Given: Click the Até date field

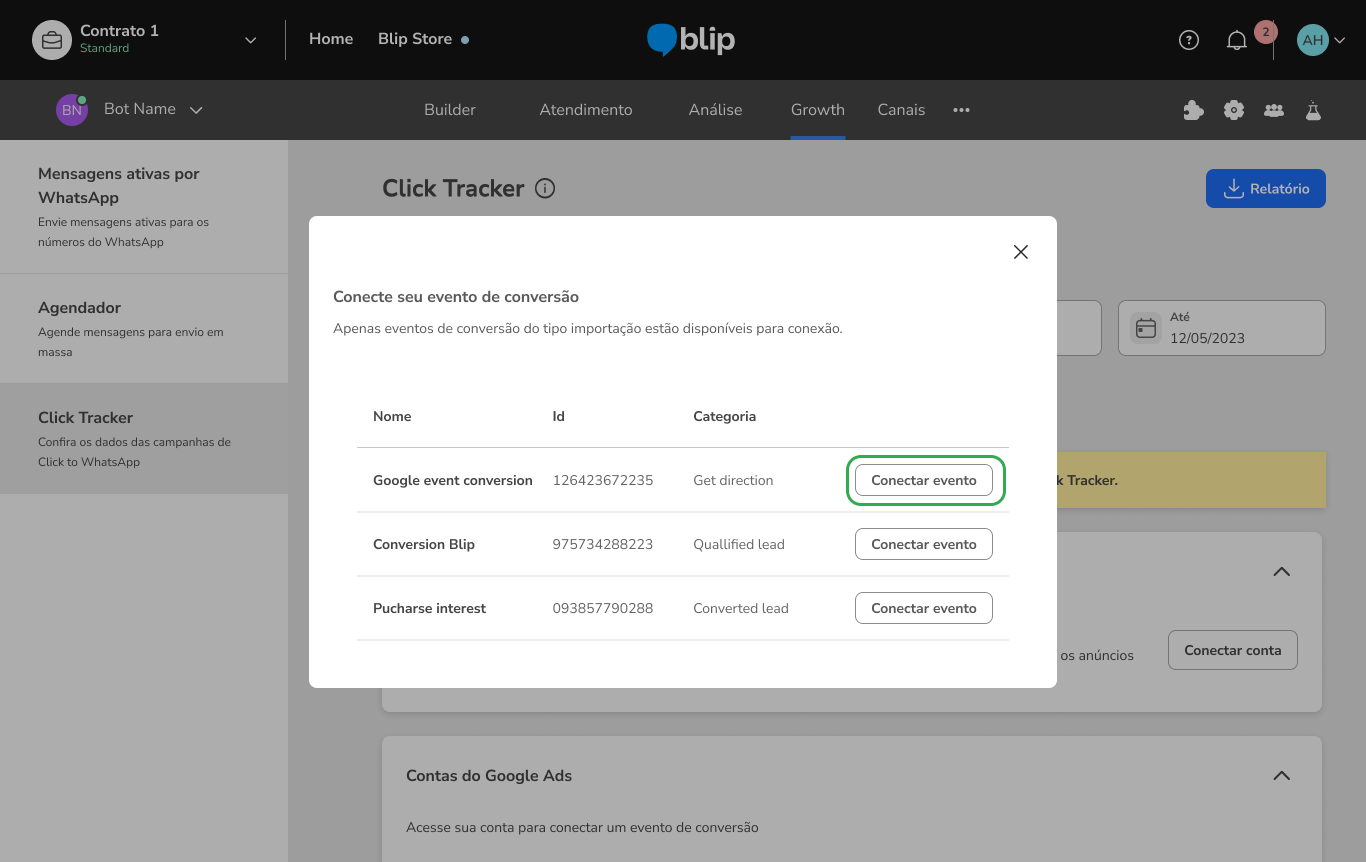Looking at the screenshot, I should (x=1221, y=328).
